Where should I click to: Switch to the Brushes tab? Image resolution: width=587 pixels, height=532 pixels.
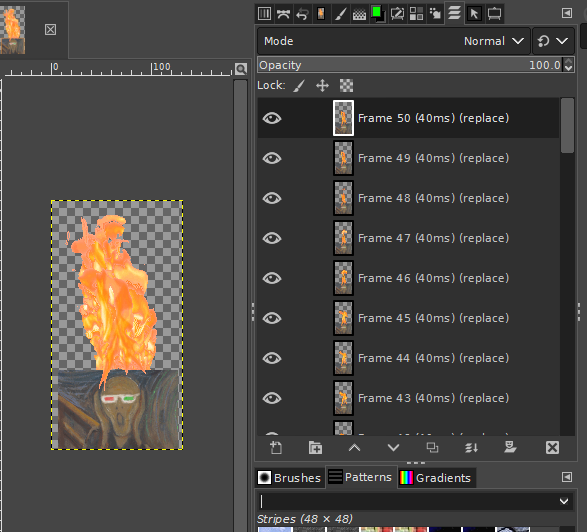[x=289, y=478]
